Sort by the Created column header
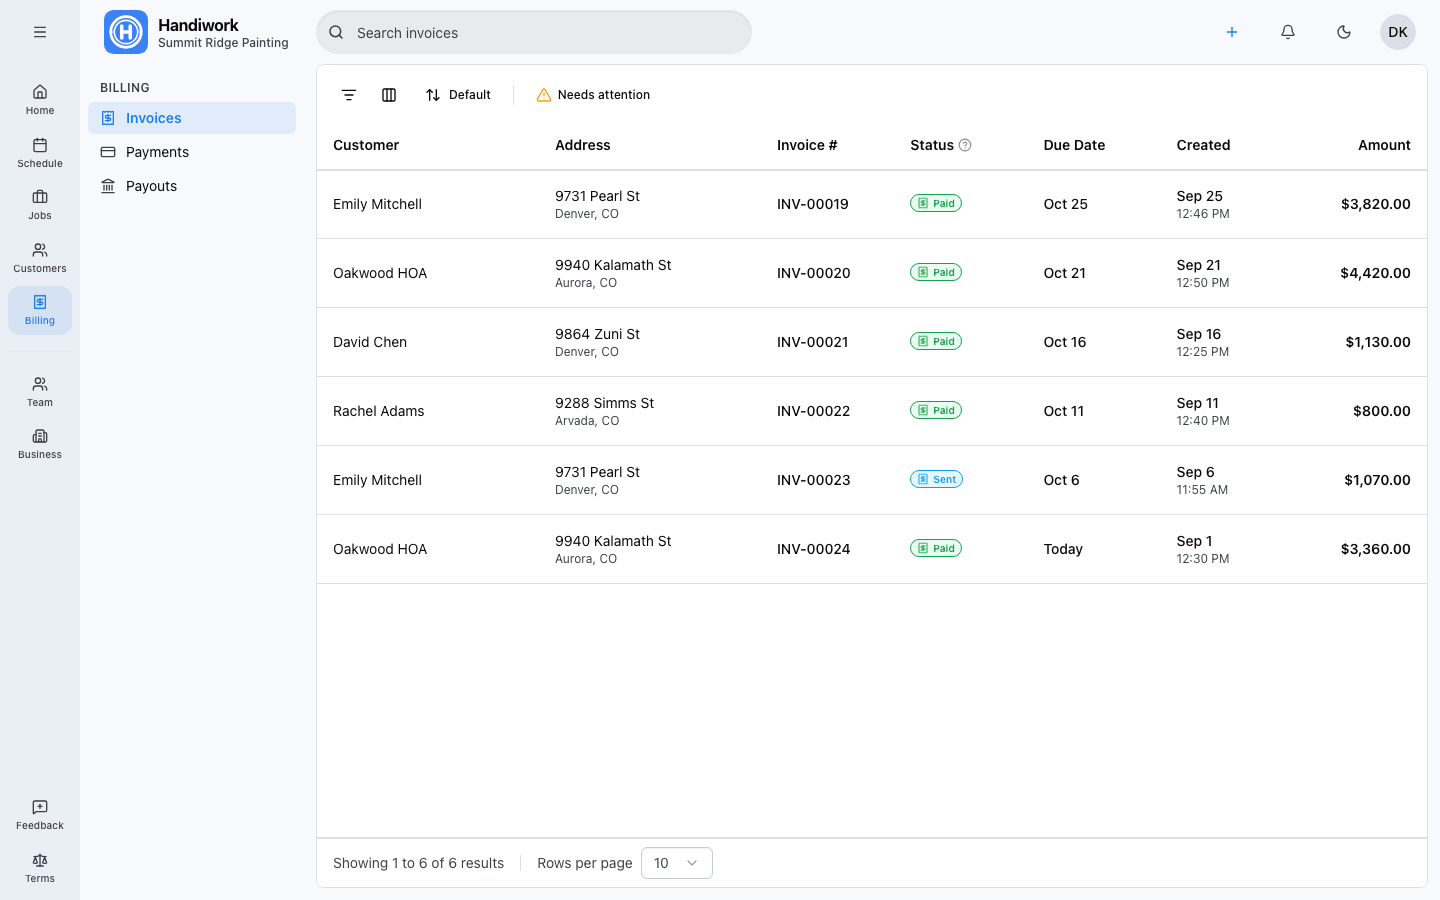The width and height of the screenshot is (1440, 900). tap(1203, 145)
